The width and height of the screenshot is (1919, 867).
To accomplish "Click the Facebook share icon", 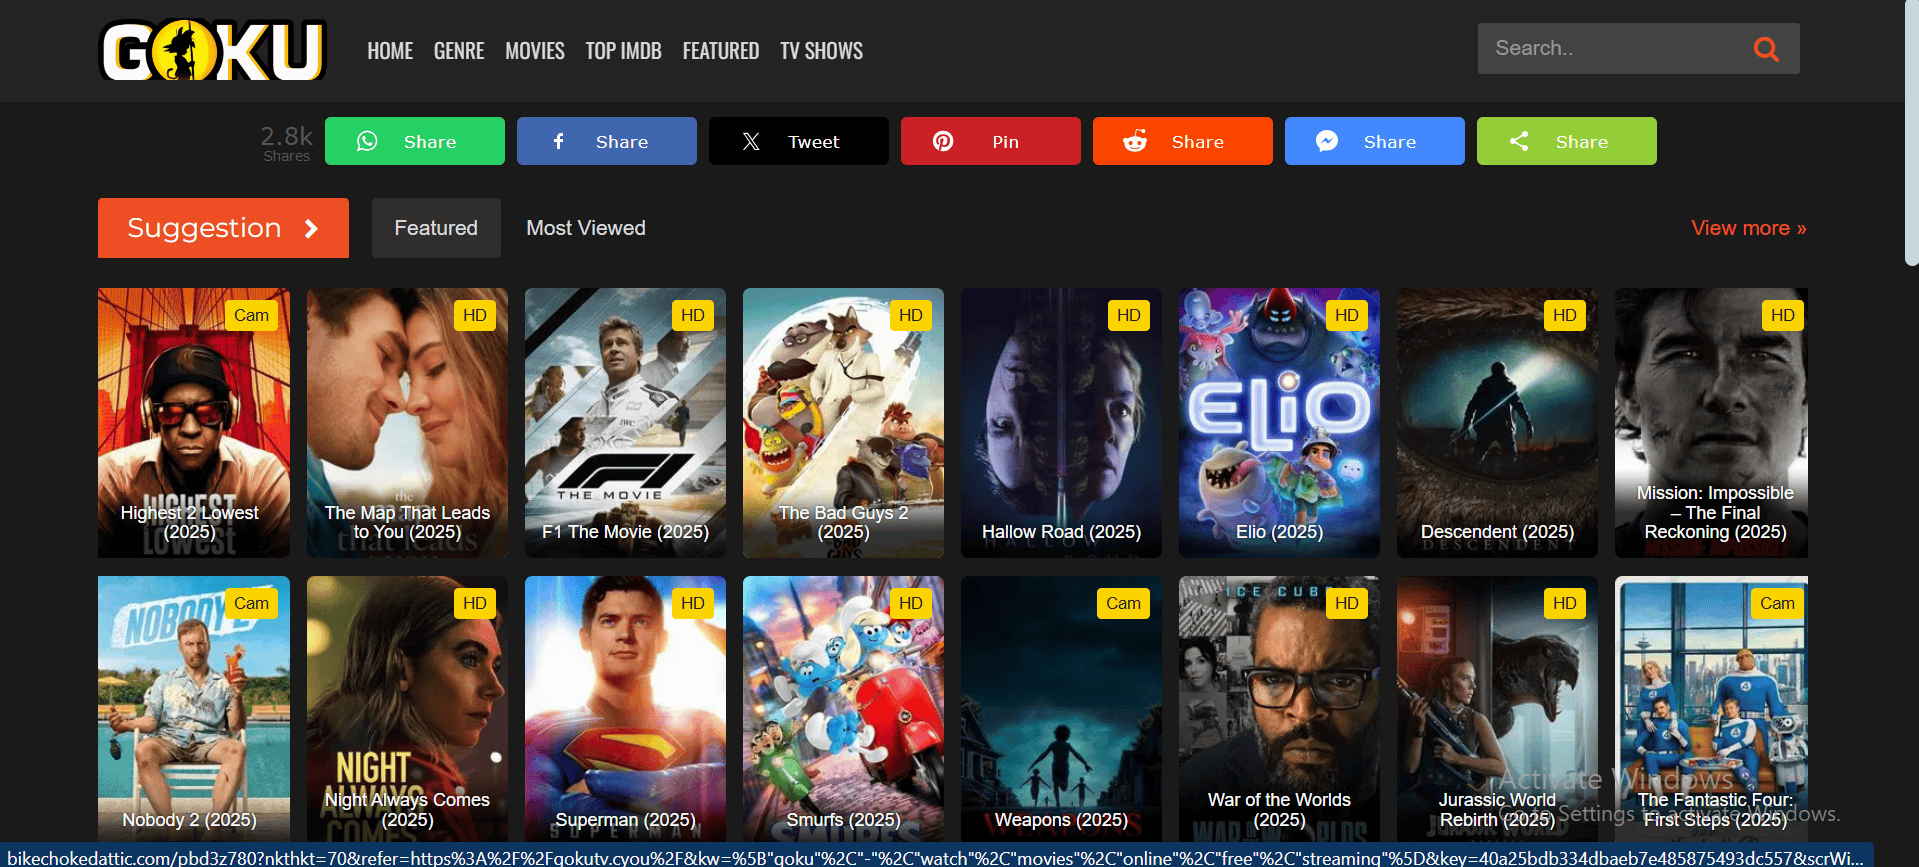I will (x=559, y=141).
